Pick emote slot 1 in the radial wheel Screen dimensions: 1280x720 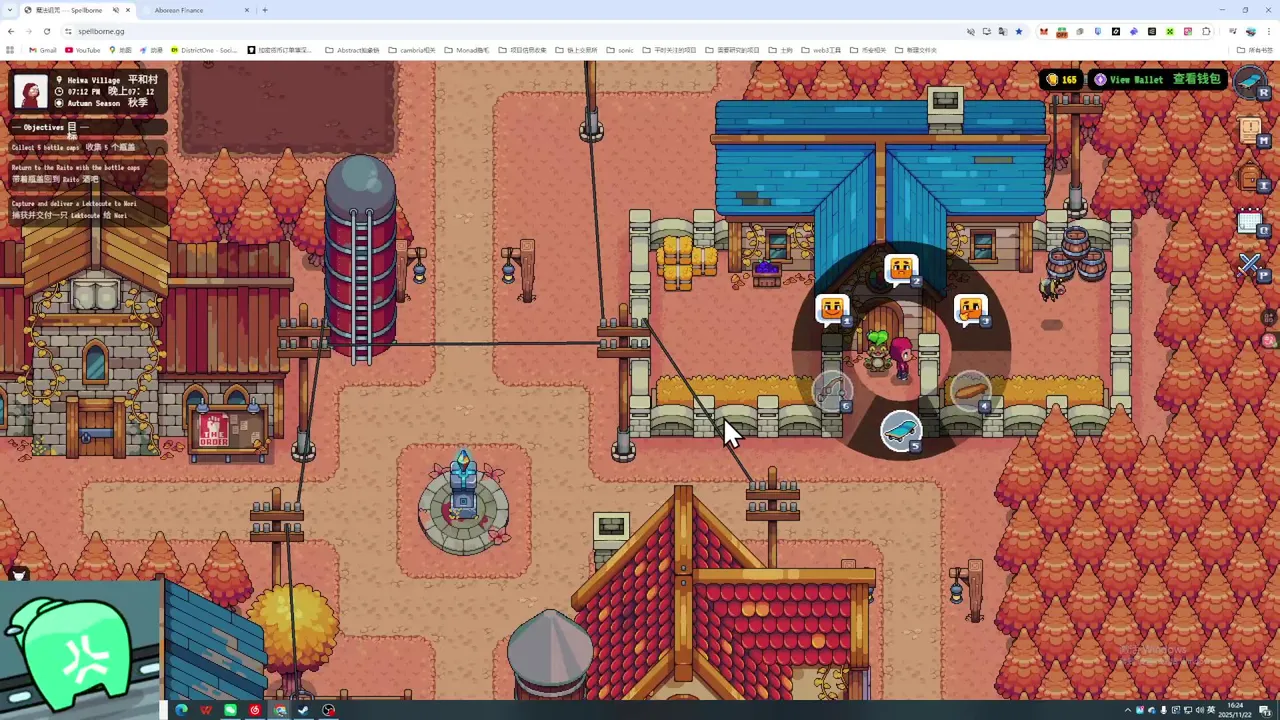coord(832,309)
